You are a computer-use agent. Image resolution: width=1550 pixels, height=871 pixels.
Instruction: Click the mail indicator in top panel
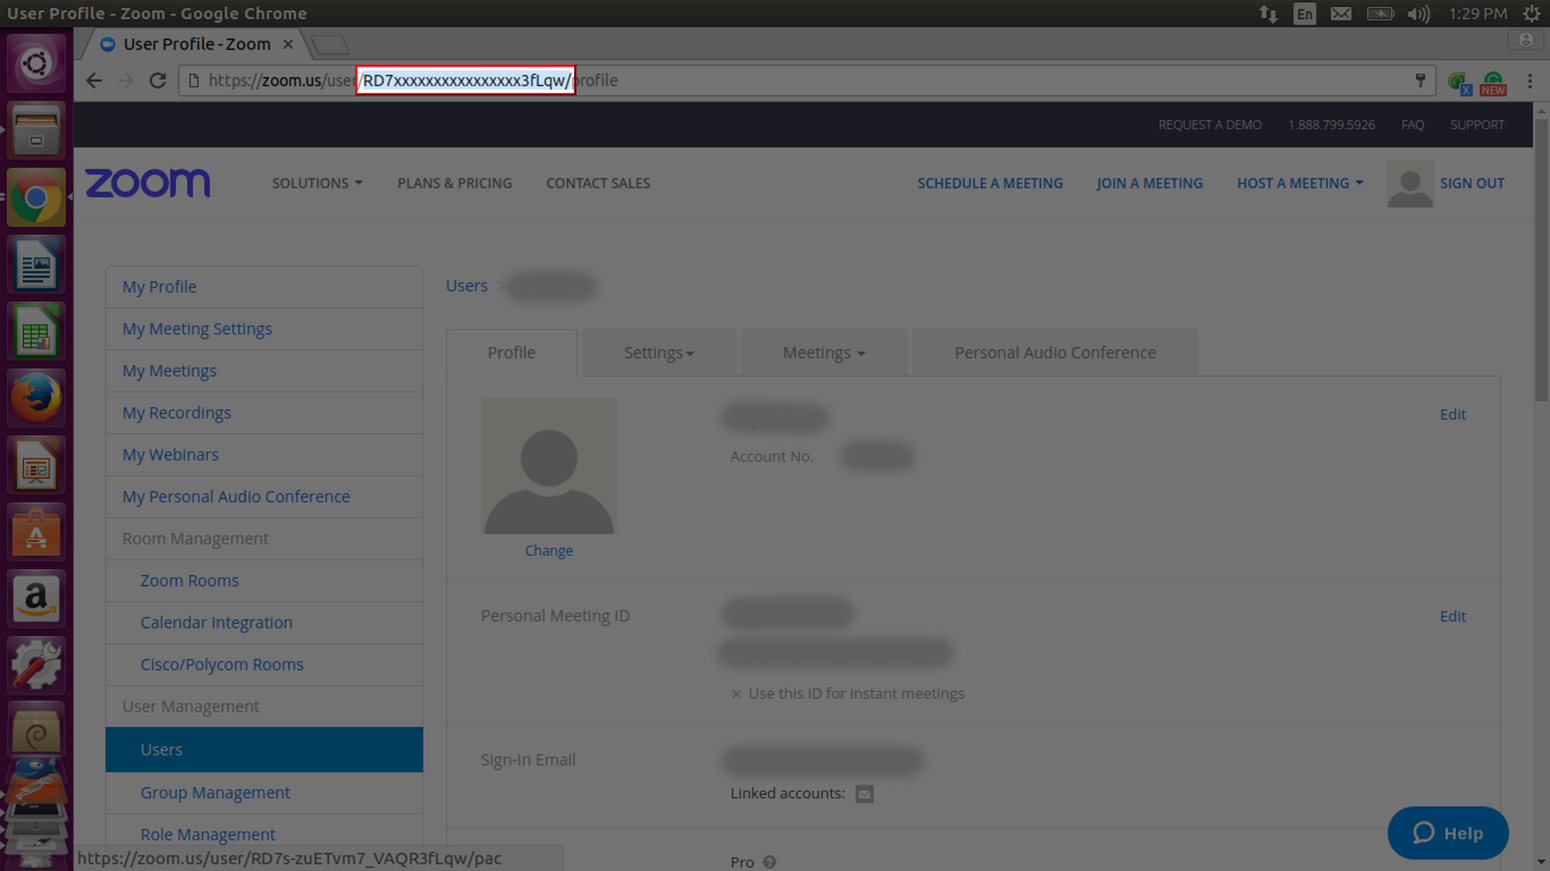1341,13
